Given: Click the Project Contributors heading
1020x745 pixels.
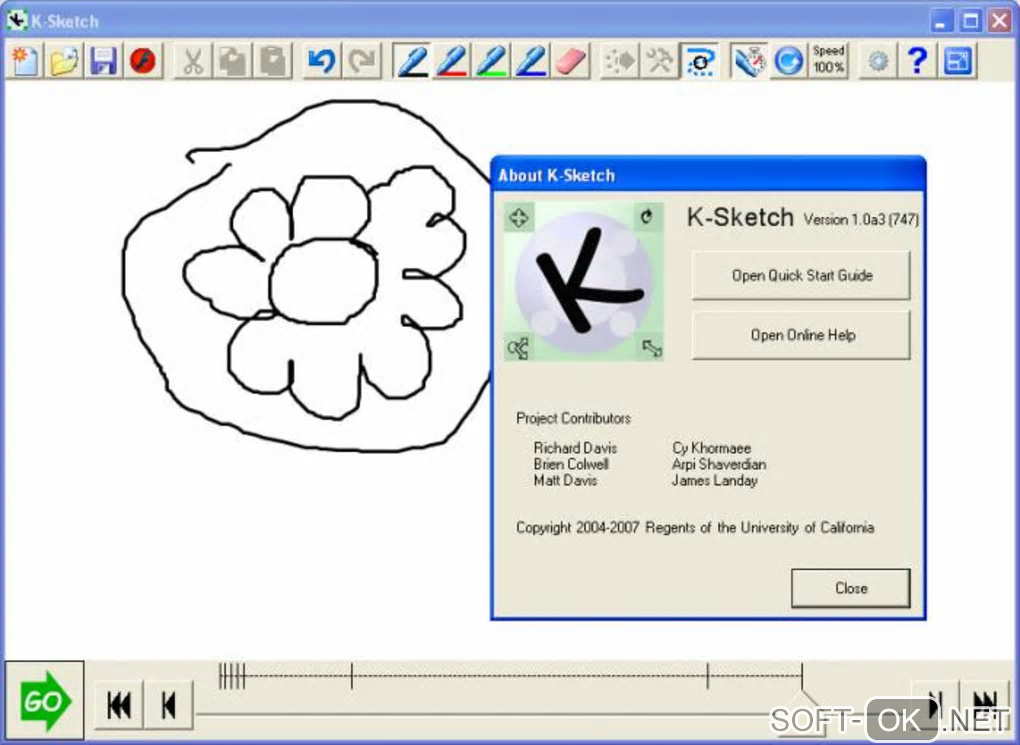Looking at the screenshot, I should coord(573,418).
